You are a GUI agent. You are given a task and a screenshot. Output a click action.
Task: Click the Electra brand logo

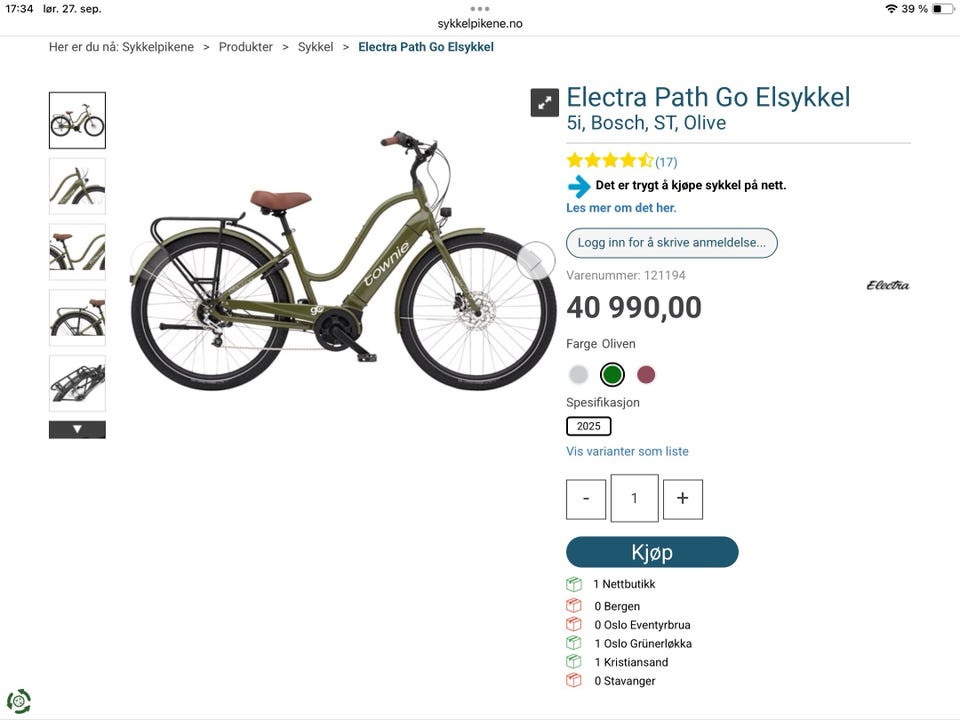[887, 286]
